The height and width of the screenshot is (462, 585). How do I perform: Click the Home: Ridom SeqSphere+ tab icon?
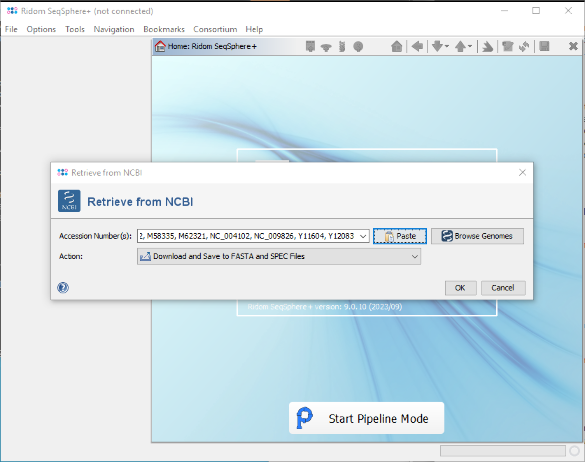(160, 46)
